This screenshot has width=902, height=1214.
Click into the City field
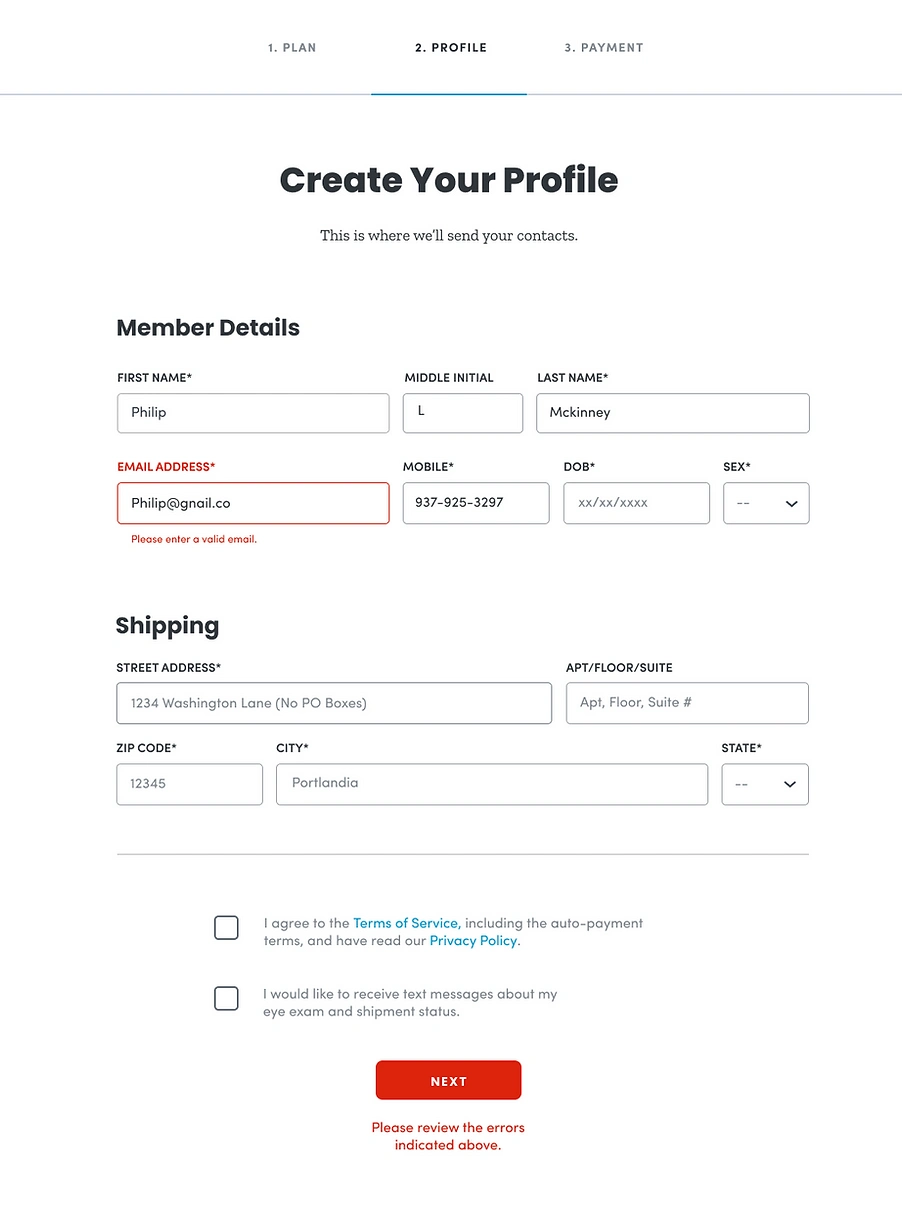[492, 784]
